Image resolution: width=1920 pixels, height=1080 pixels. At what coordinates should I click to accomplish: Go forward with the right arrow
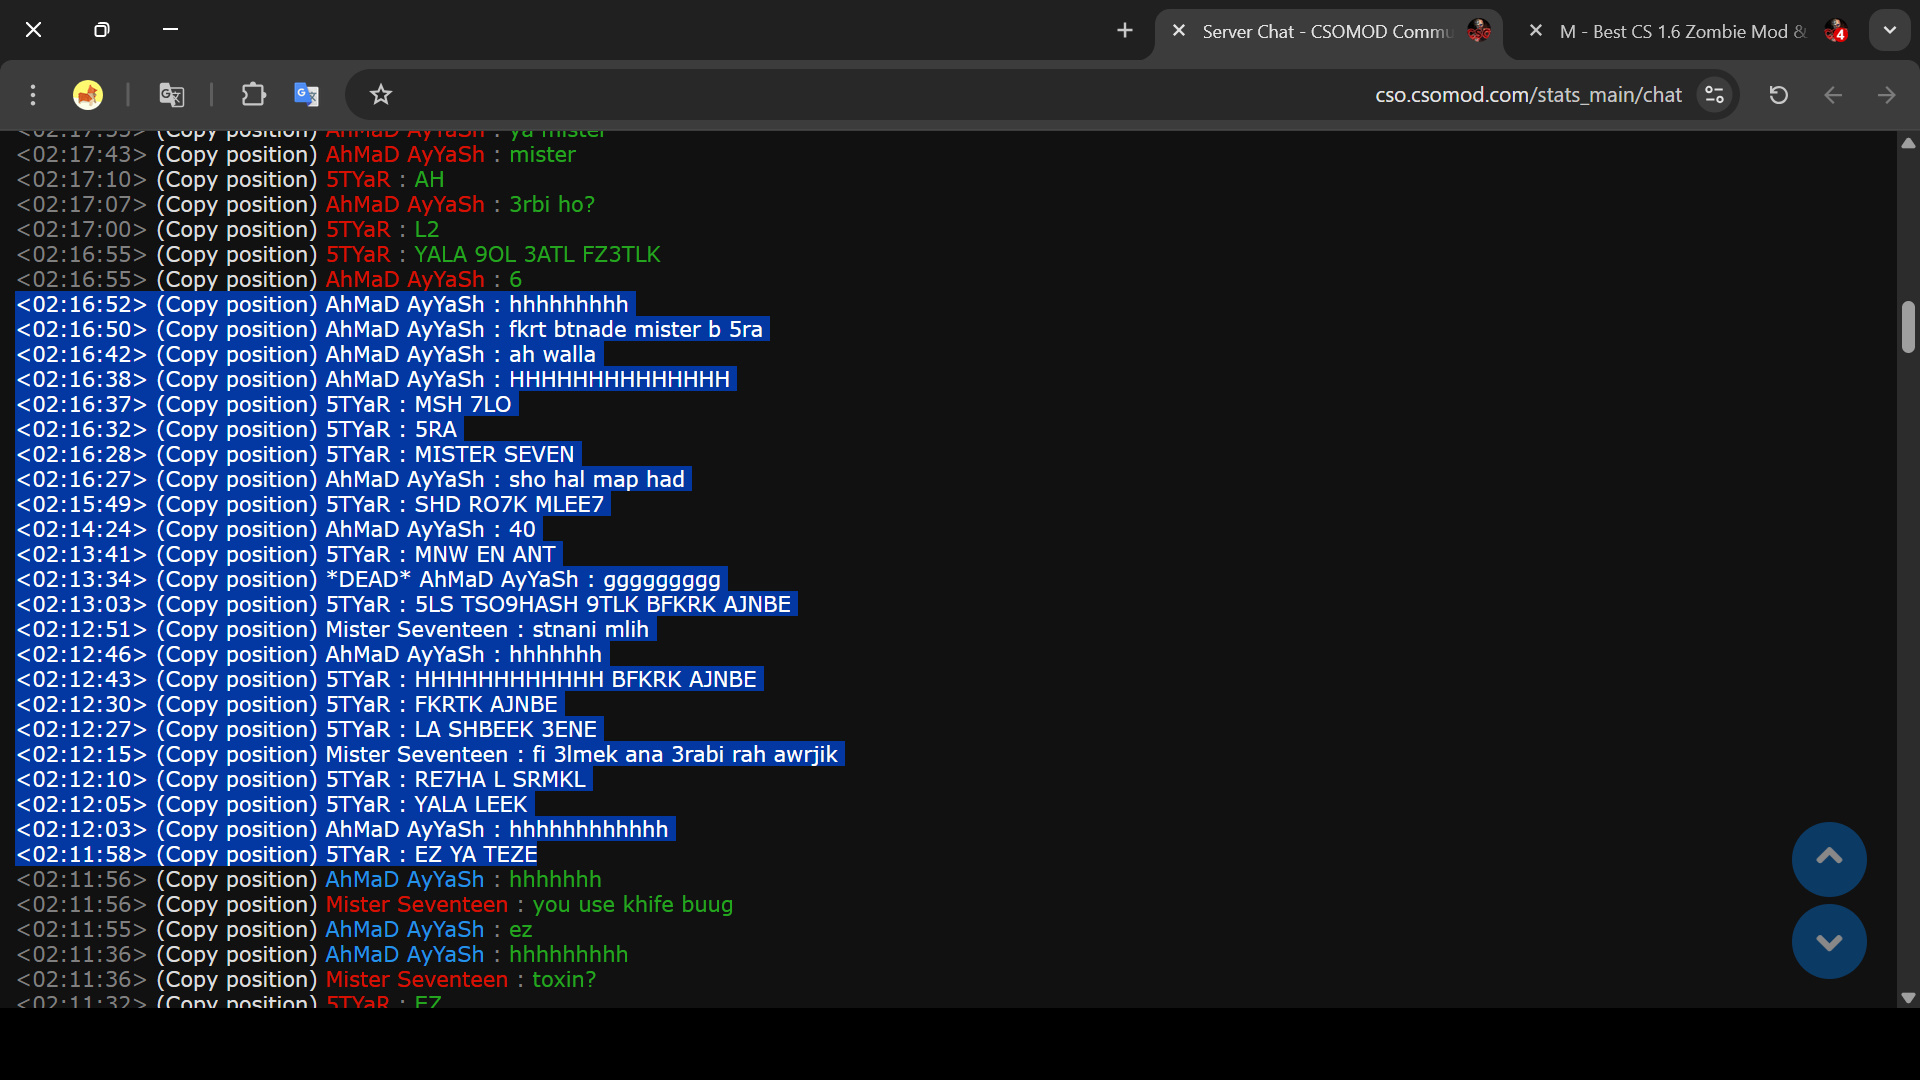pos(1887,95)
